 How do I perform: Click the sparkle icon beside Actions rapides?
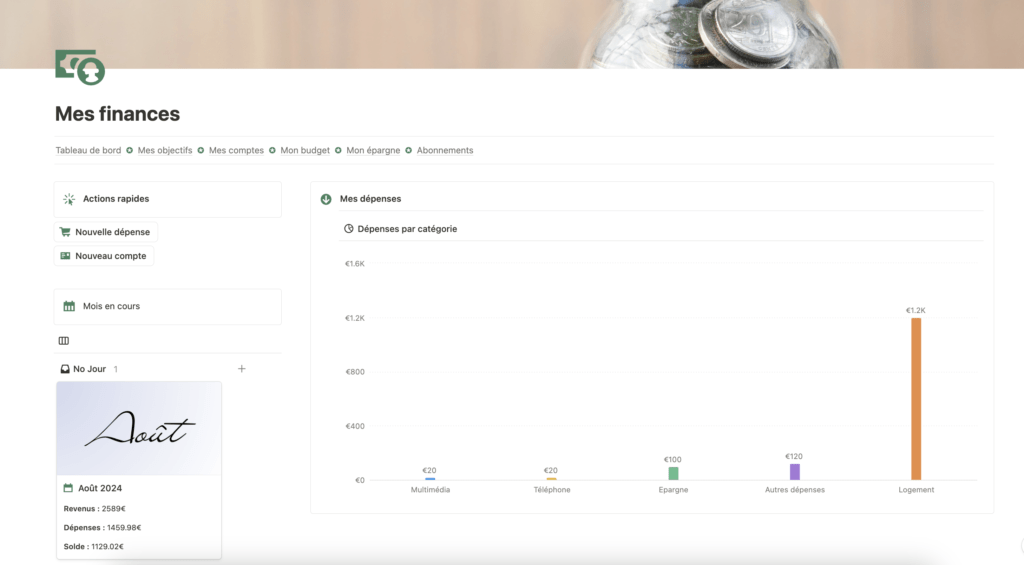[x=69, y=199]
